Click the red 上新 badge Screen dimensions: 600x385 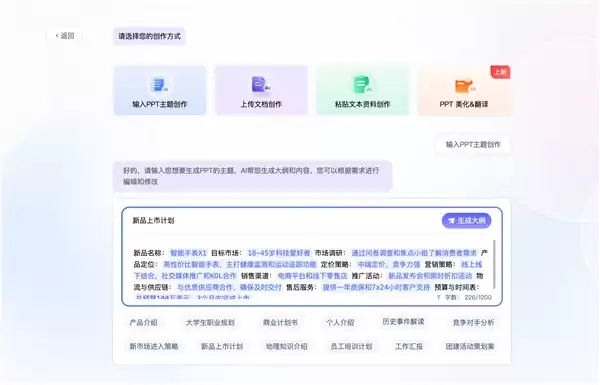coord(501,72)
